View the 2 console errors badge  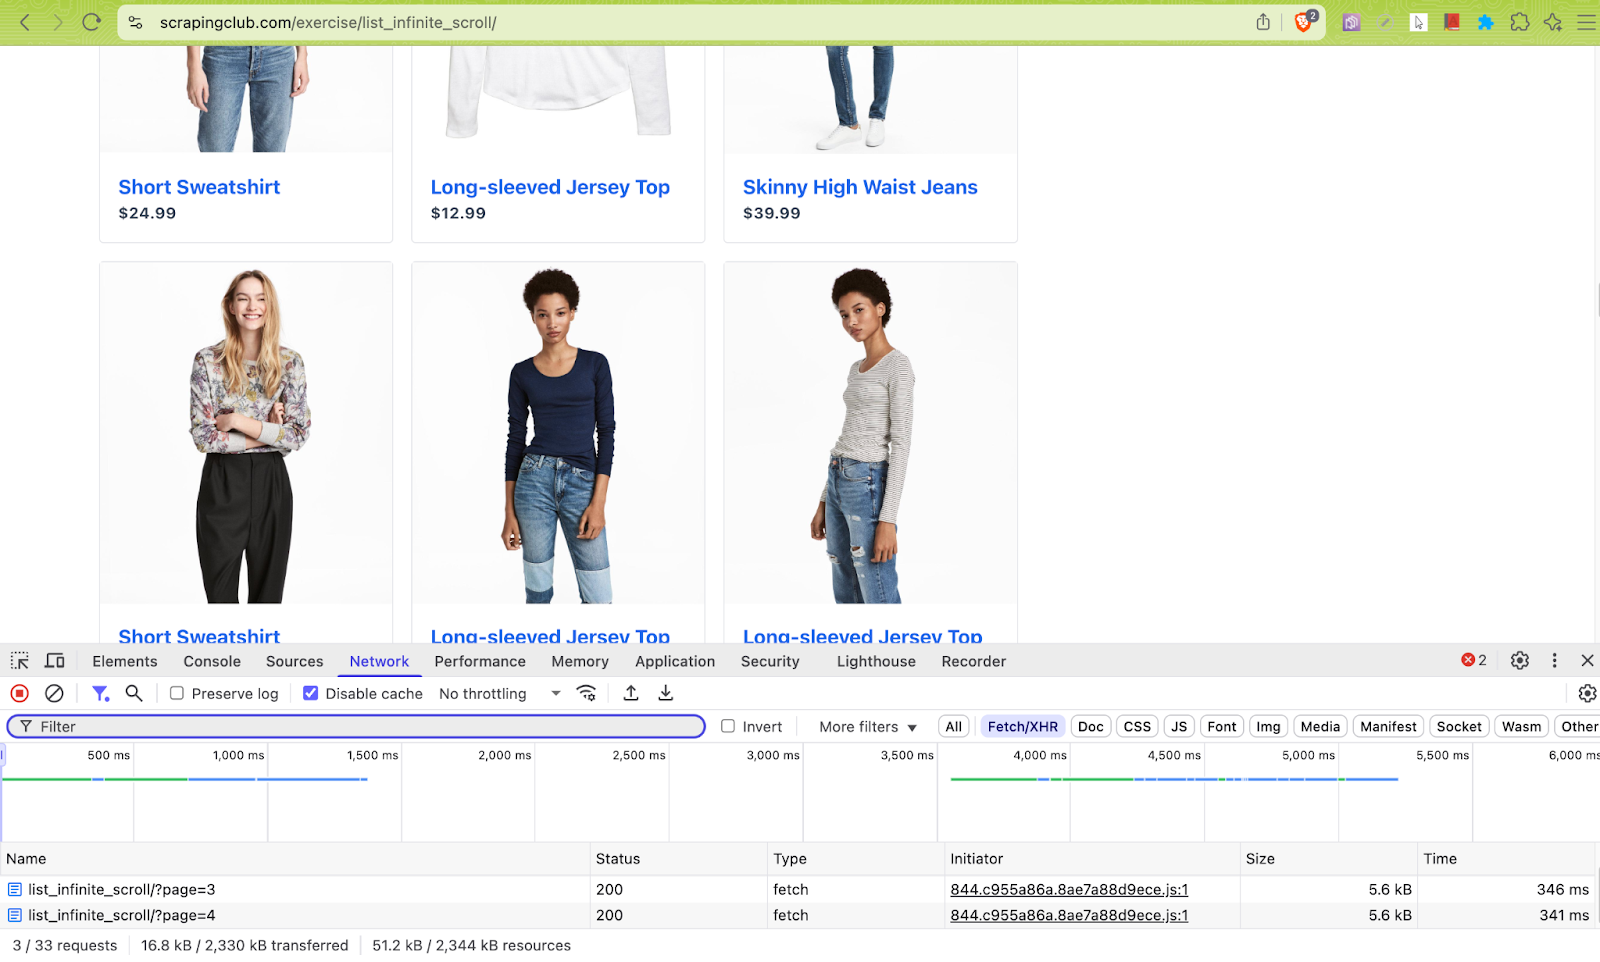[x=1472, y=660]
